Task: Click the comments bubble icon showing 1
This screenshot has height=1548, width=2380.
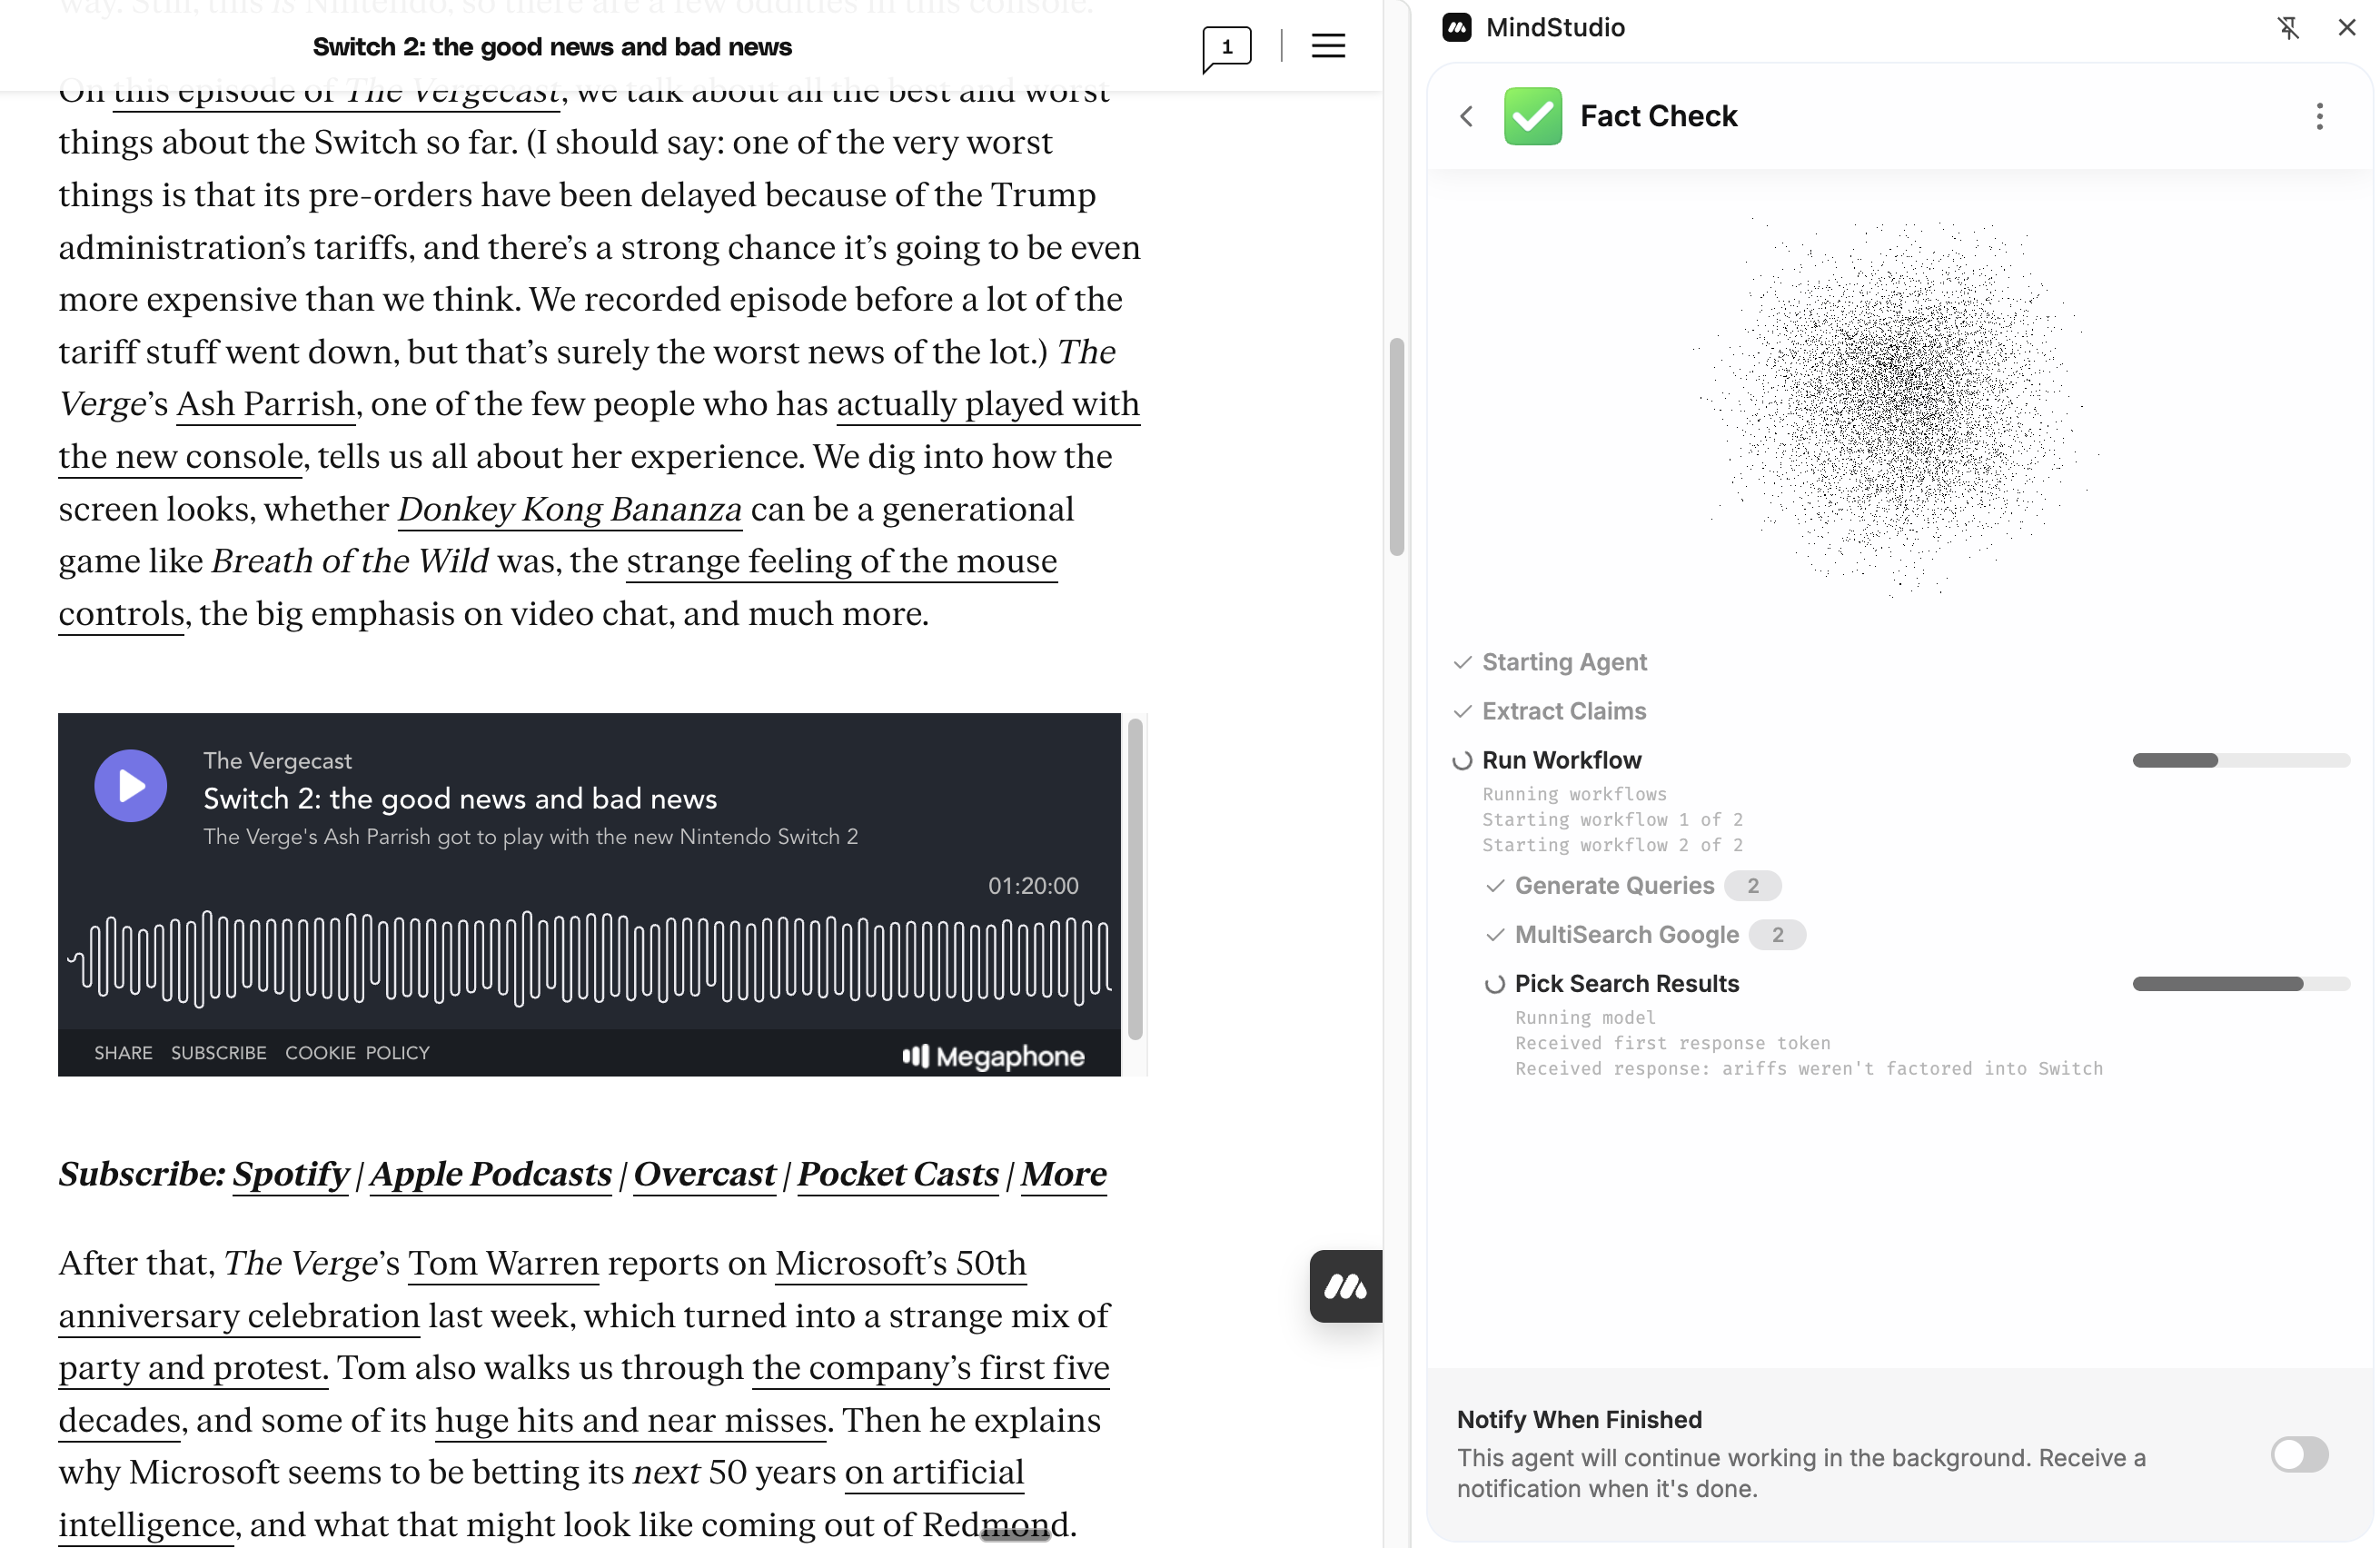Action: coord(1226,48)
